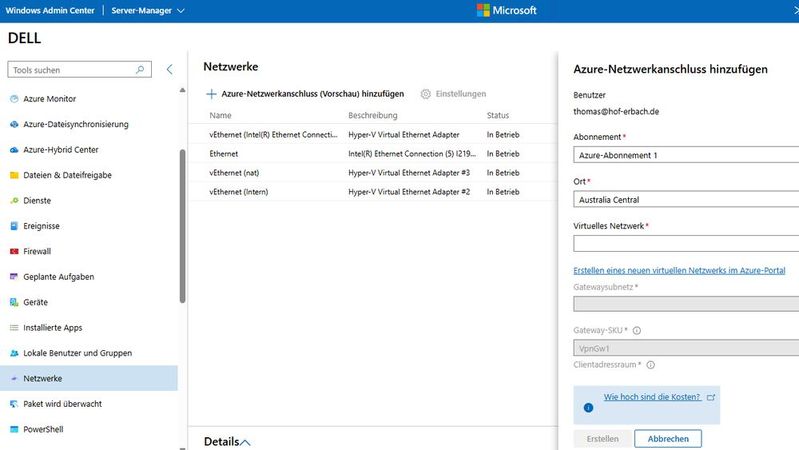The width and height of the screenshot is (799, 450).
Task: Open the Virtuelles Netzwerk dropdown
Action: tap(686, 244)
